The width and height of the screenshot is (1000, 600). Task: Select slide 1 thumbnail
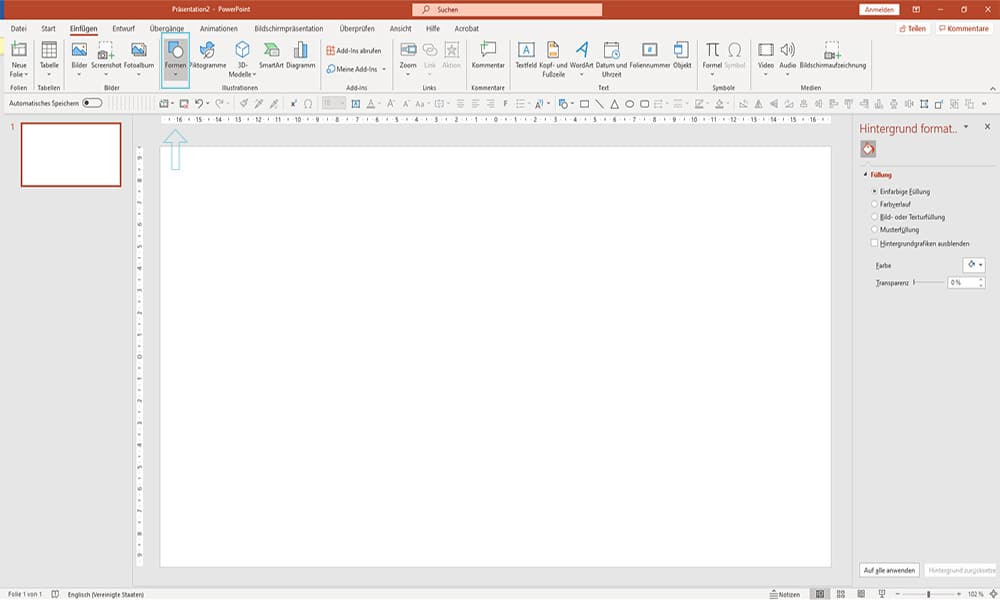[x=71, y=155]
